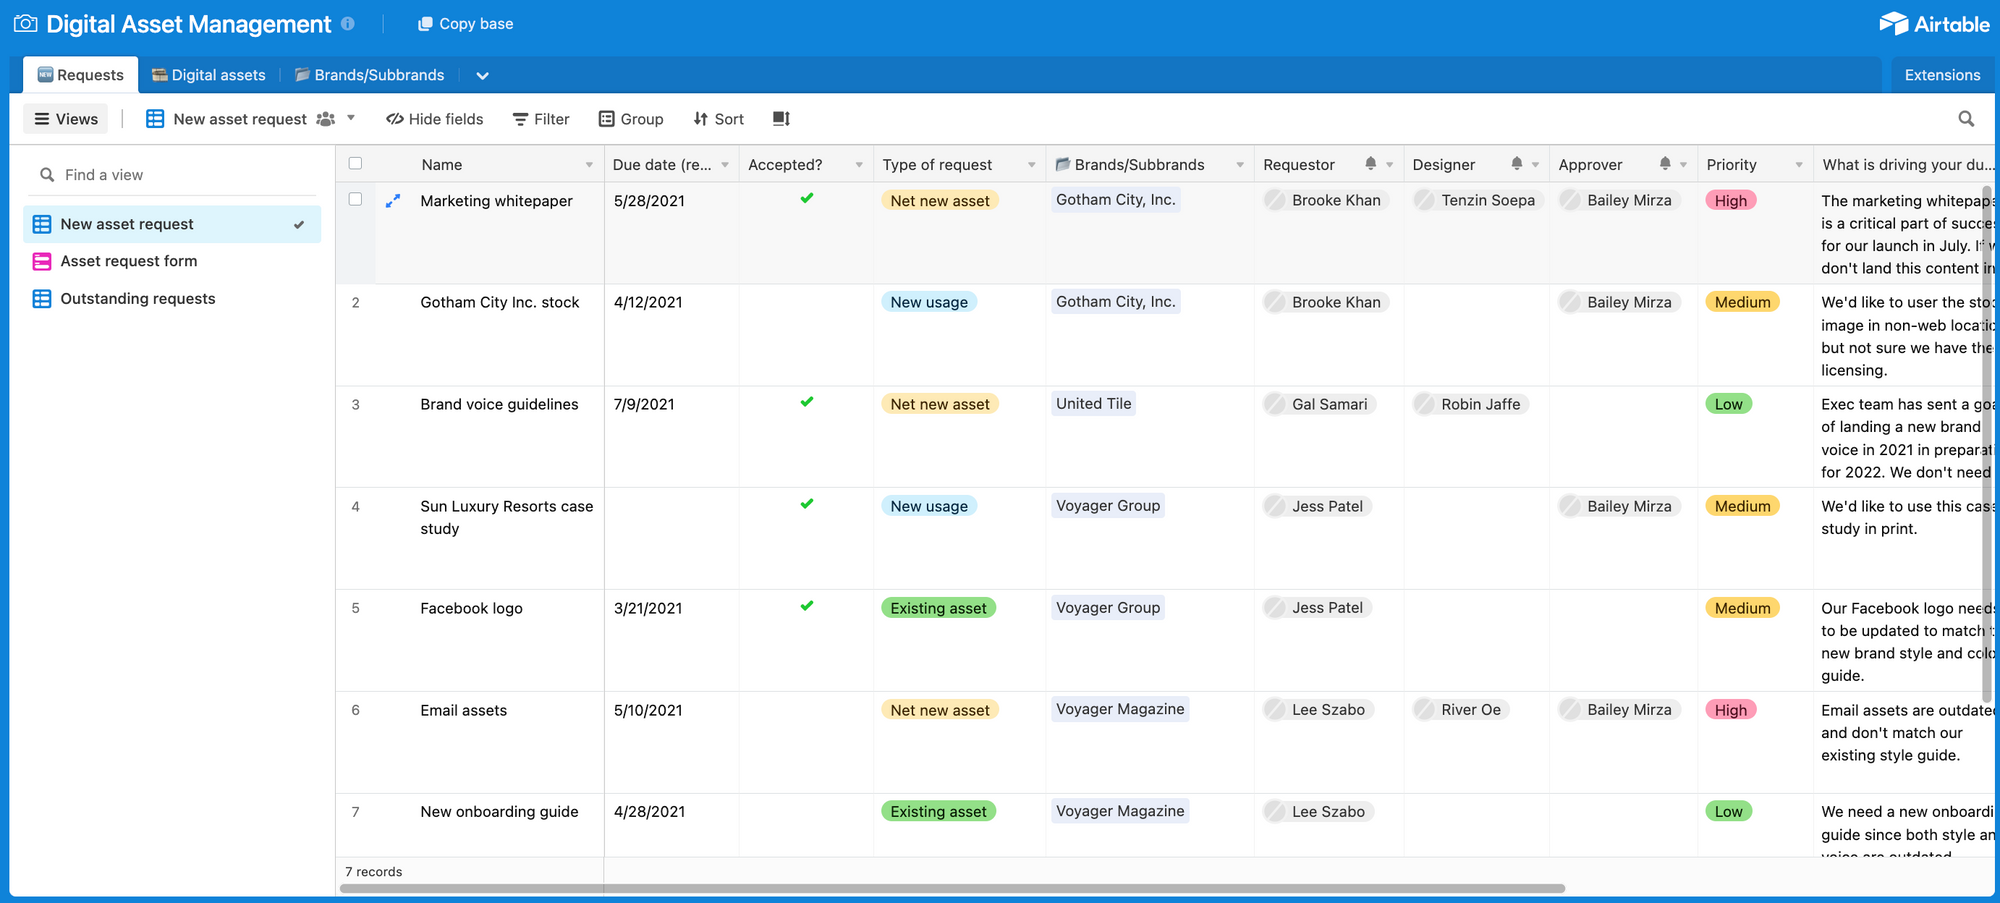Click the search icon in Find a view

point(47,175)
